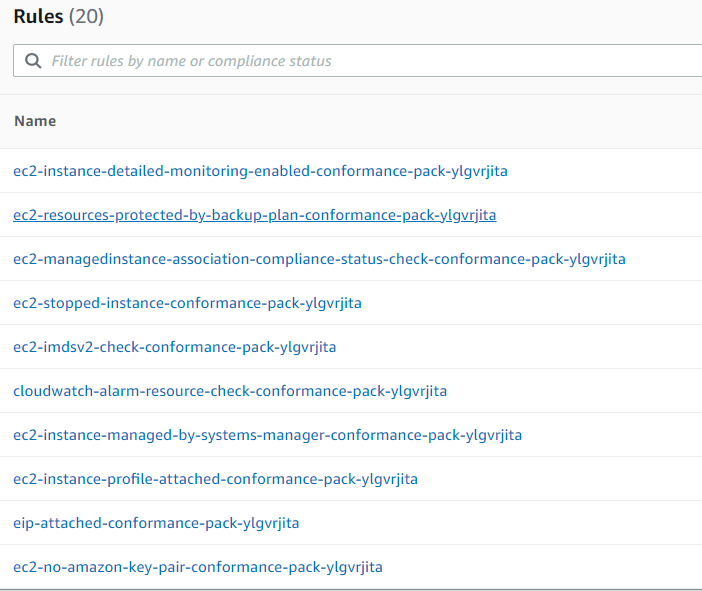This screenshot has width=702, height=591.
Task: Open ec2-managedinstance-association-compliance-status-check rule
Action: click(319, 259)
